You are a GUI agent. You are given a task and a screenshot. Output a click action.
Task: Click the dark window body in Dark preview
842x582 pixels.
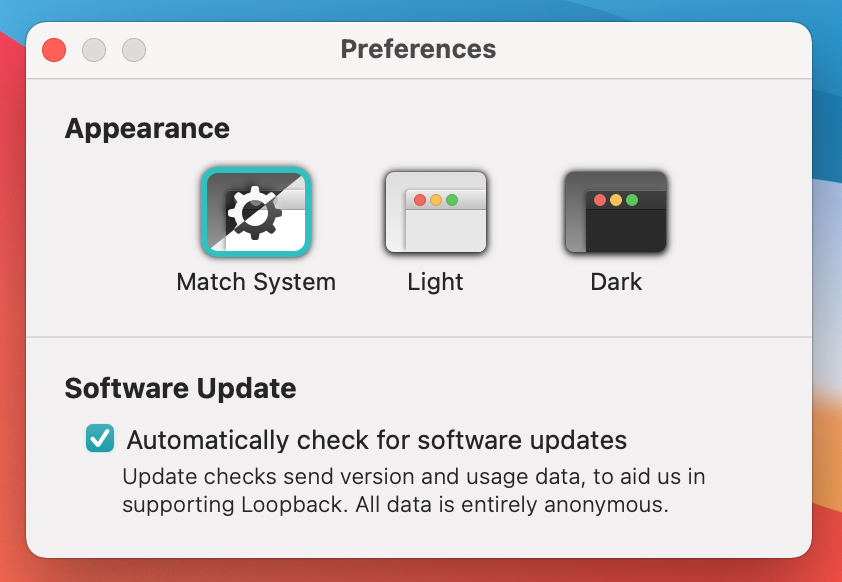tap(626, 230)
